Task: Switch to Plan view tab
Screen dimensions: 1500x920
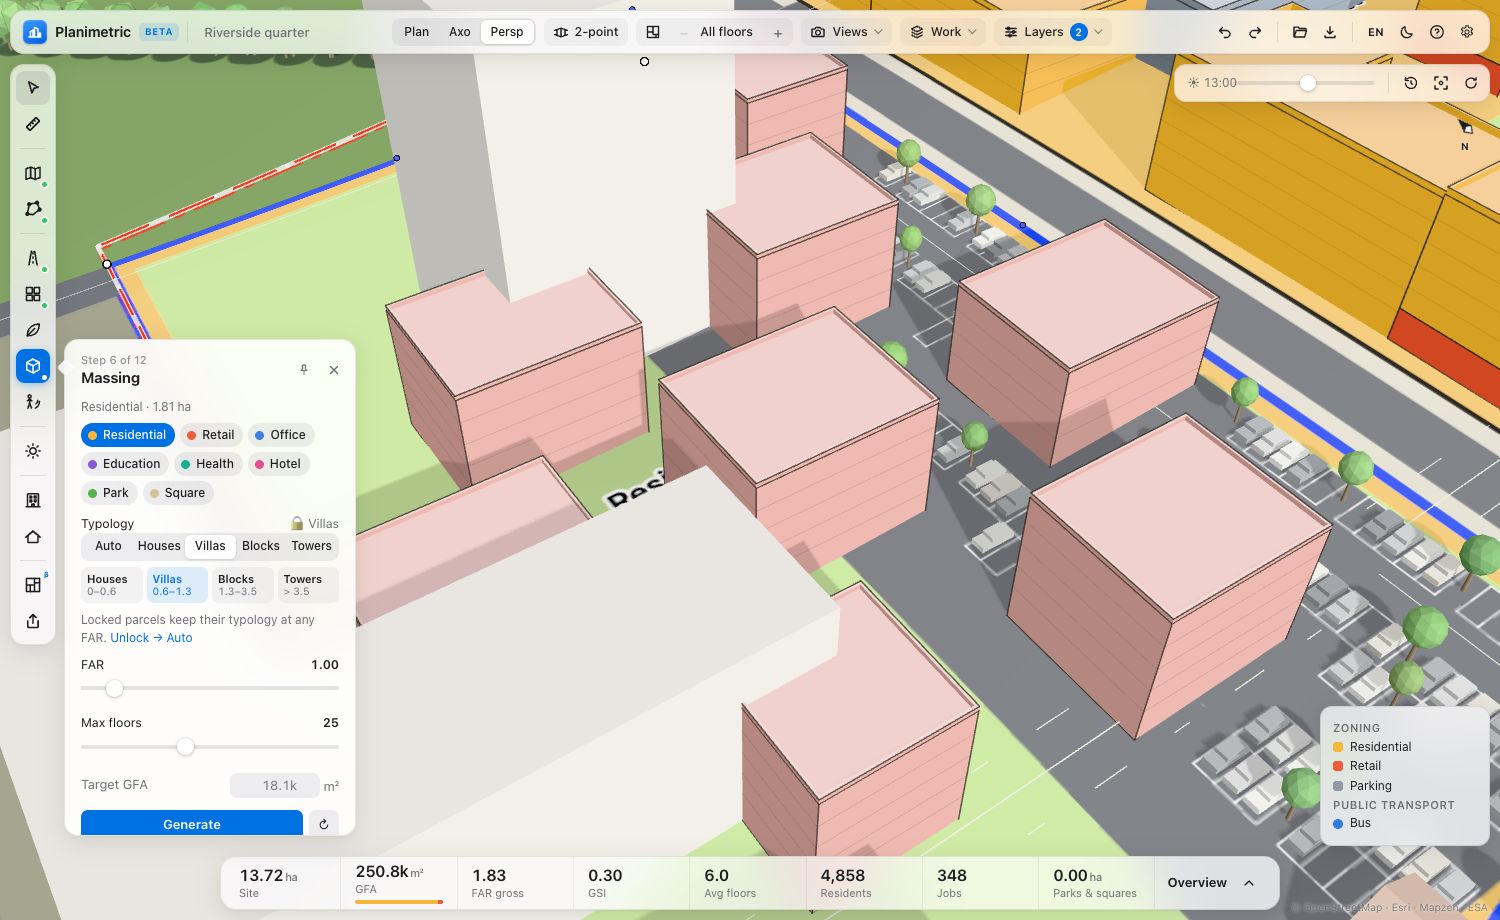Action: point(417,32)
